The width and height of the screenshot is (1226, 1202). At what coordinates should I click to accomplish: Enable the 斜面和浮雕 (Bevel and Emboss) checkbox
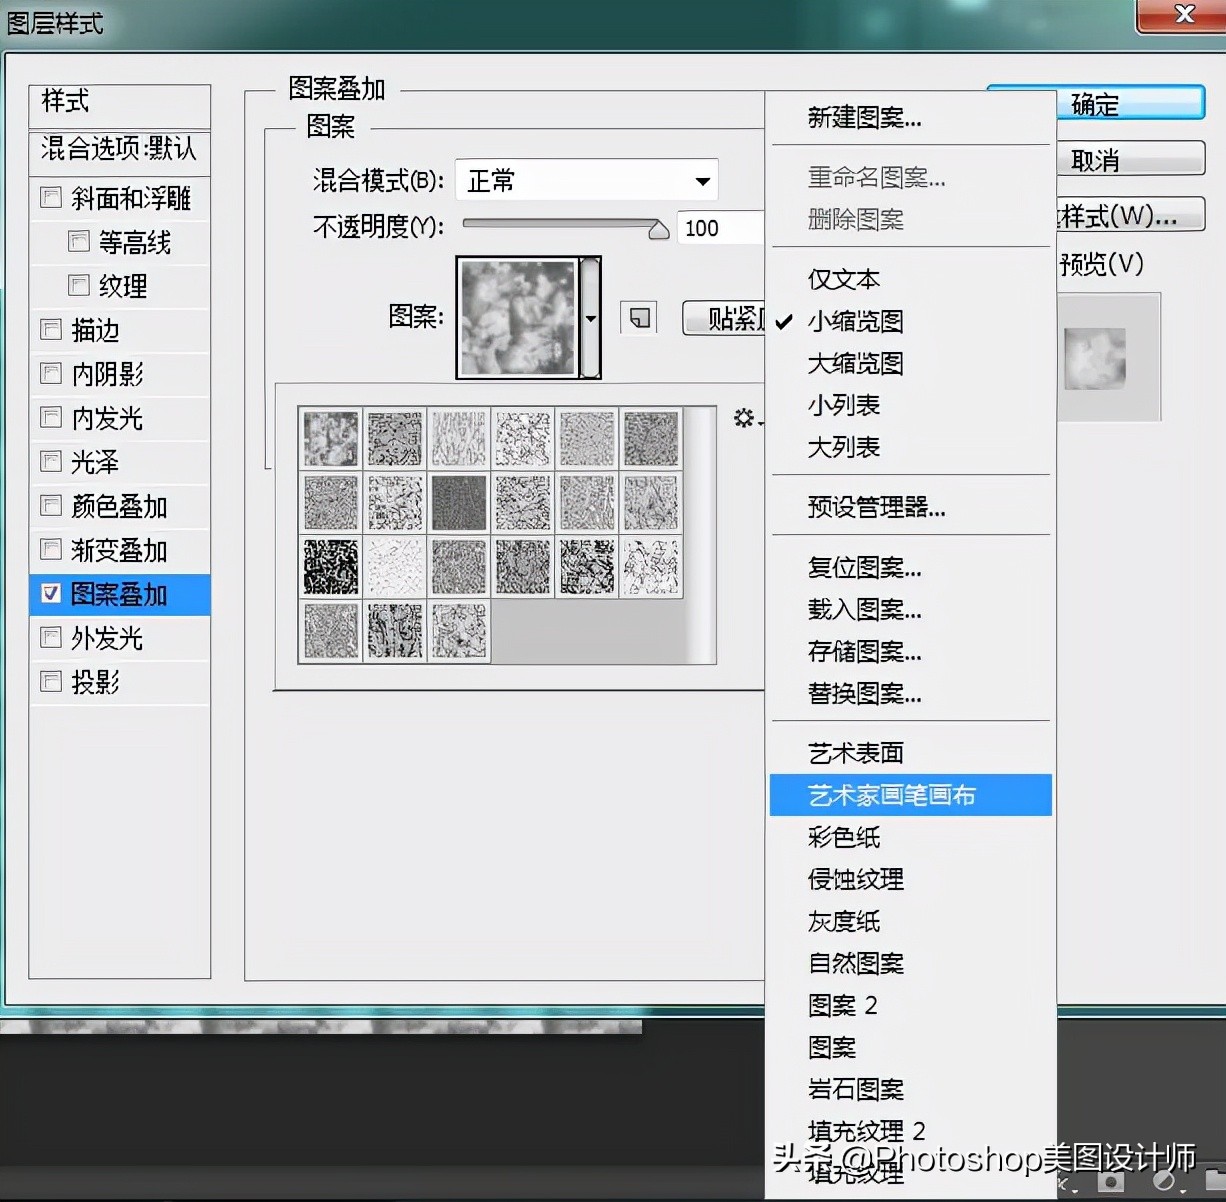[x=50, y=197]
